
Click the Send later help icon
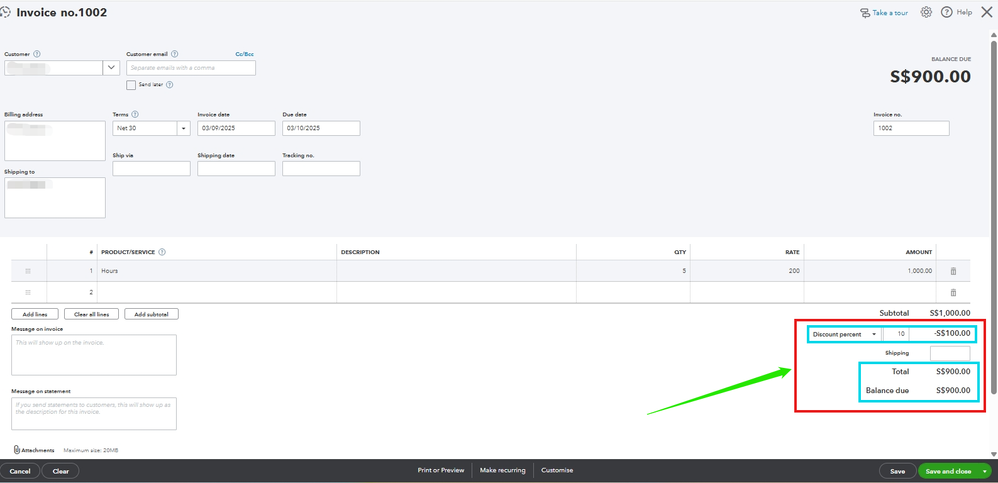tap(170, 84)
